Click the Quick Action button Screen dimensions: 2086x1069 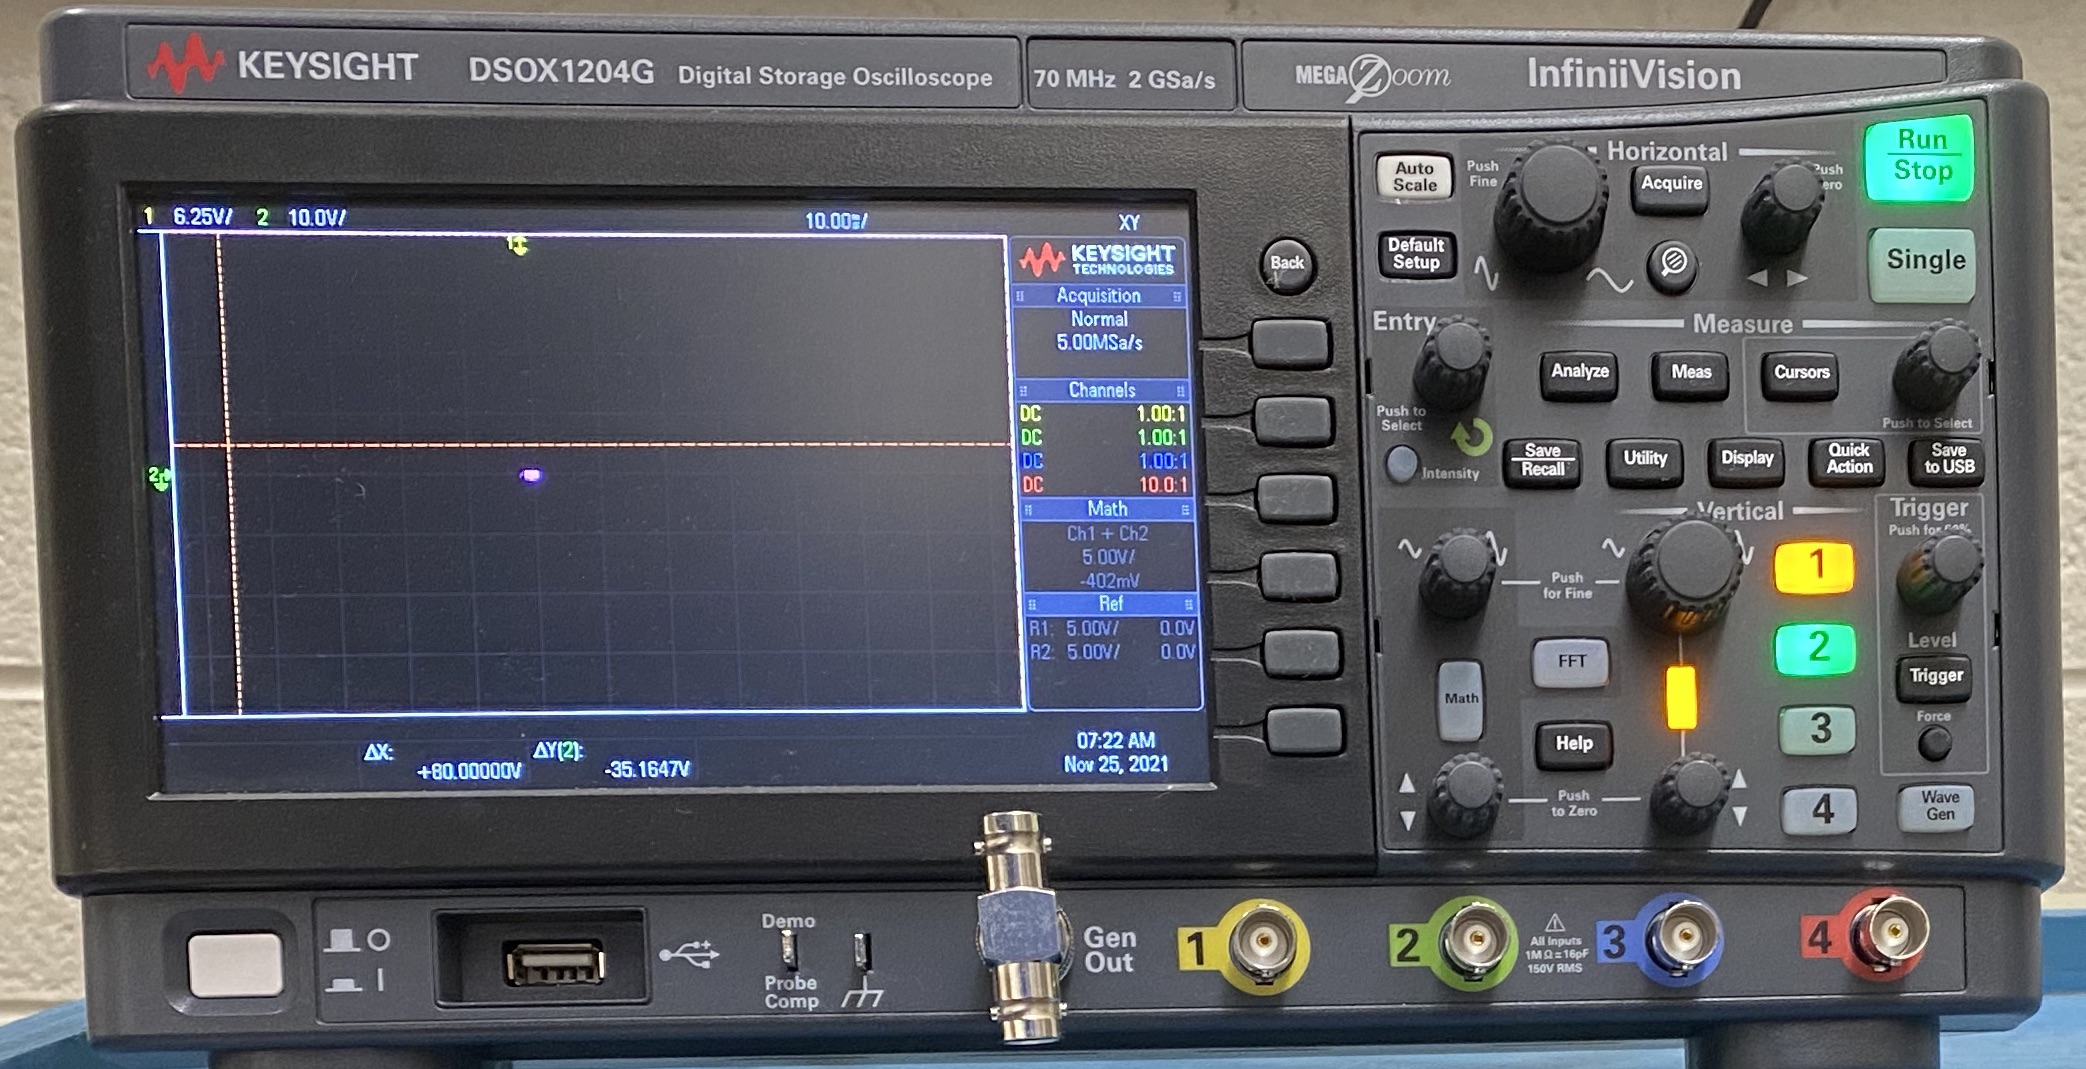(1849, 459)
